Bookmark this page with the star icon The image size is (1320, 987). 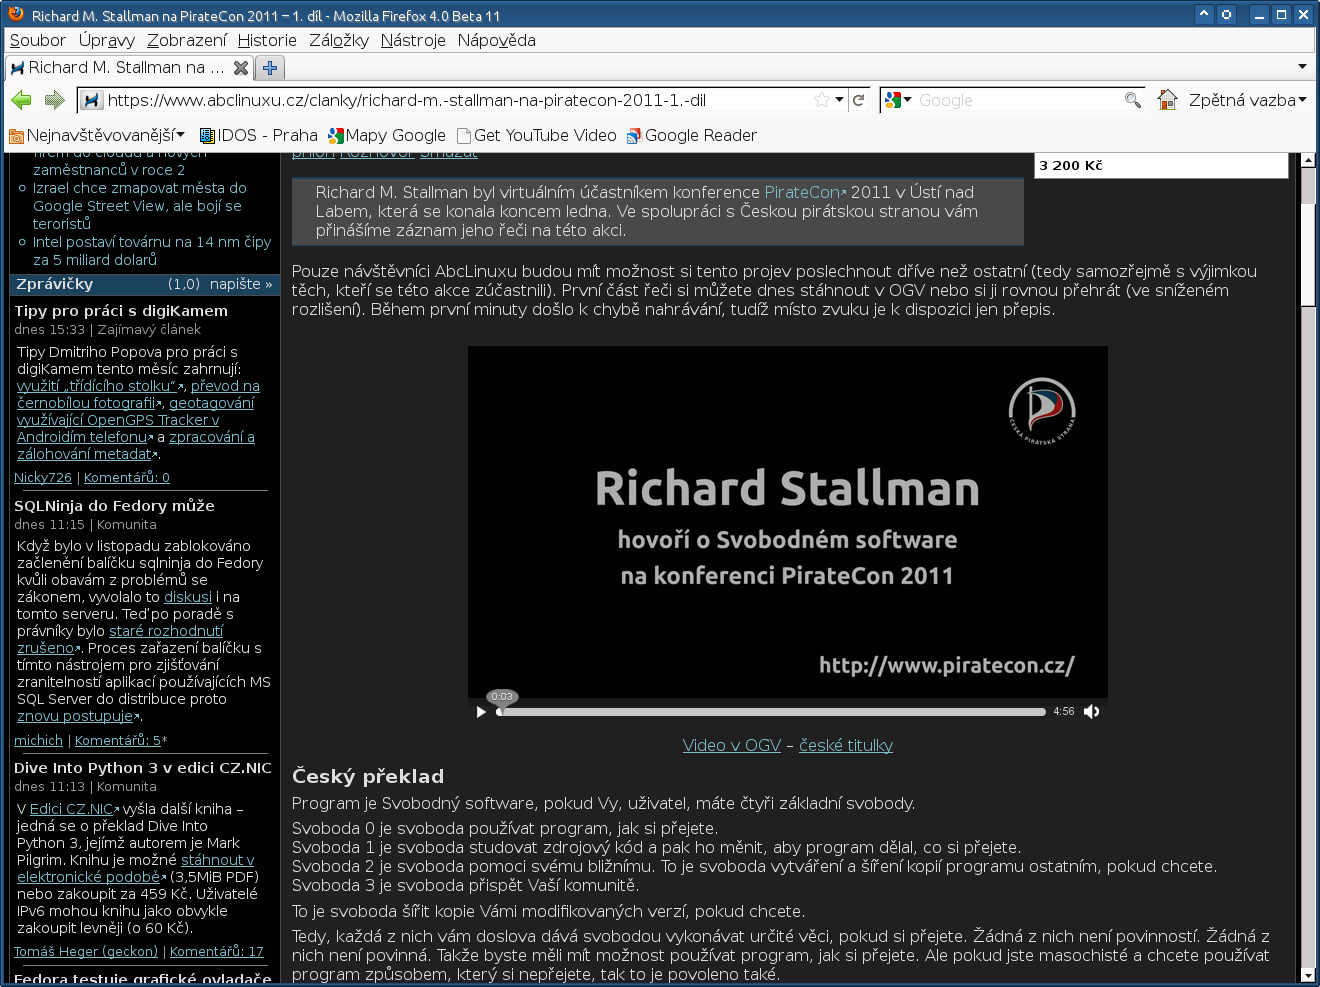[822, 100]
